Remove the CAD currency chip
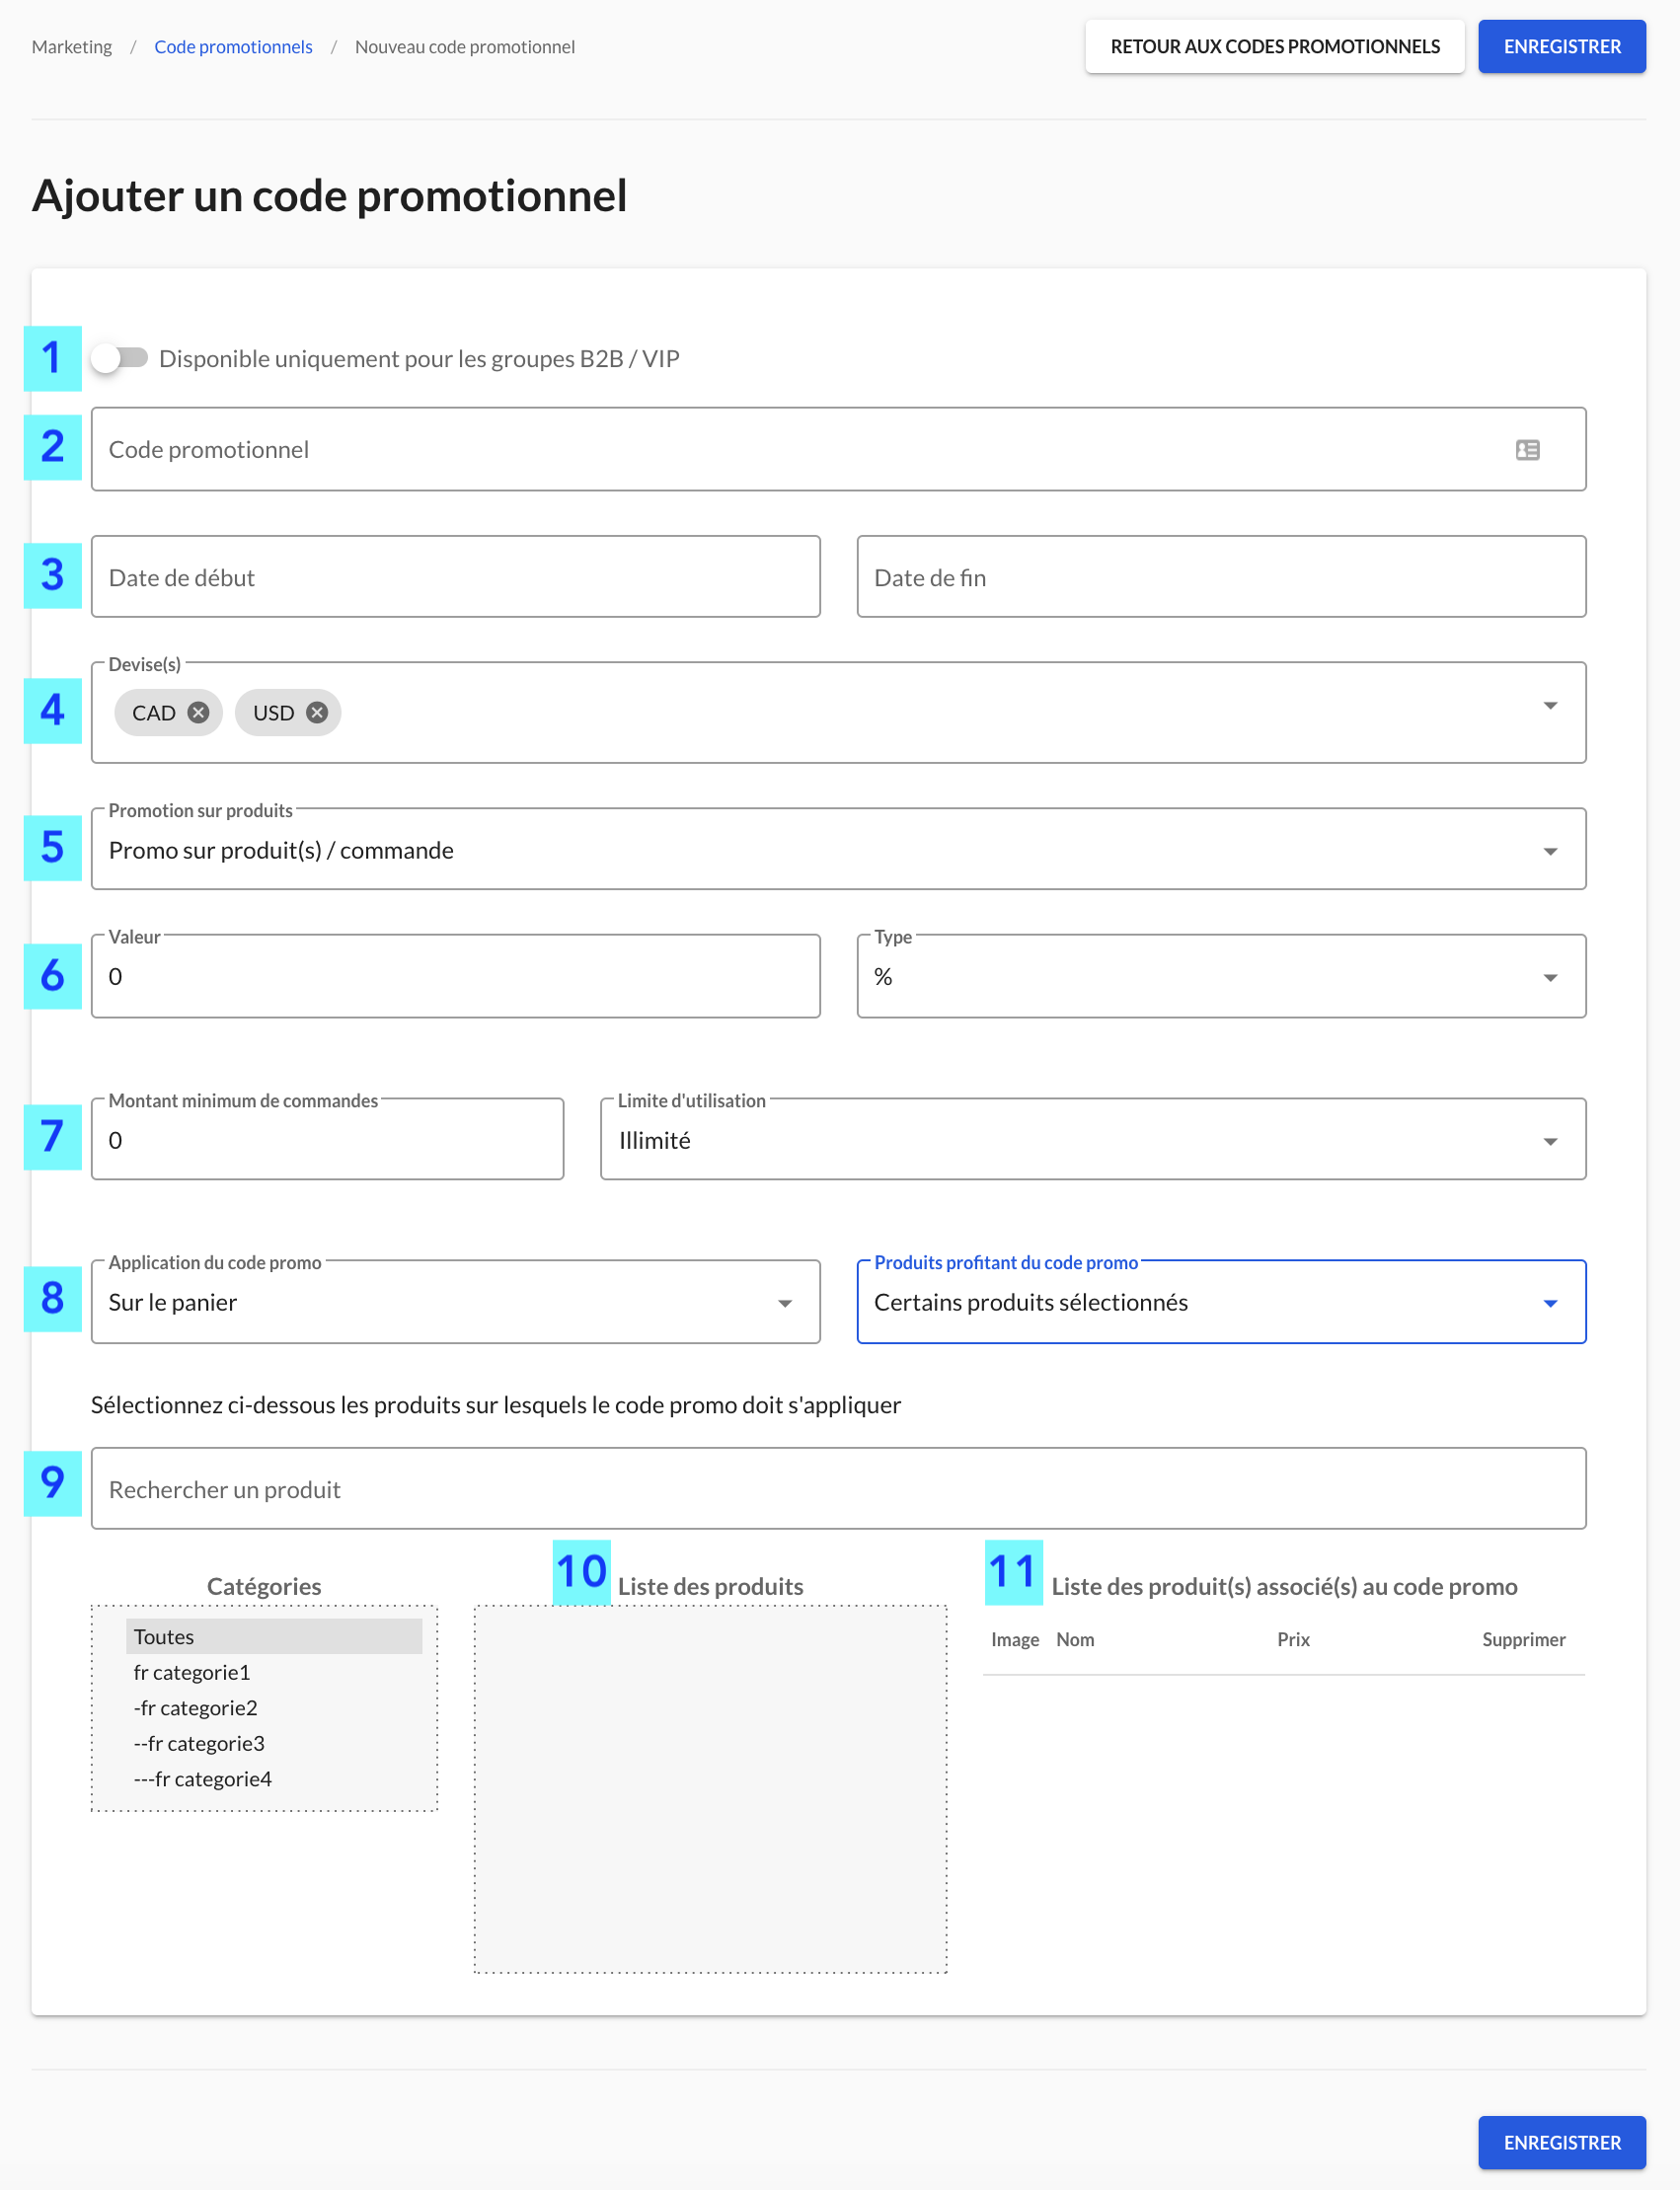 coord(198,712)
